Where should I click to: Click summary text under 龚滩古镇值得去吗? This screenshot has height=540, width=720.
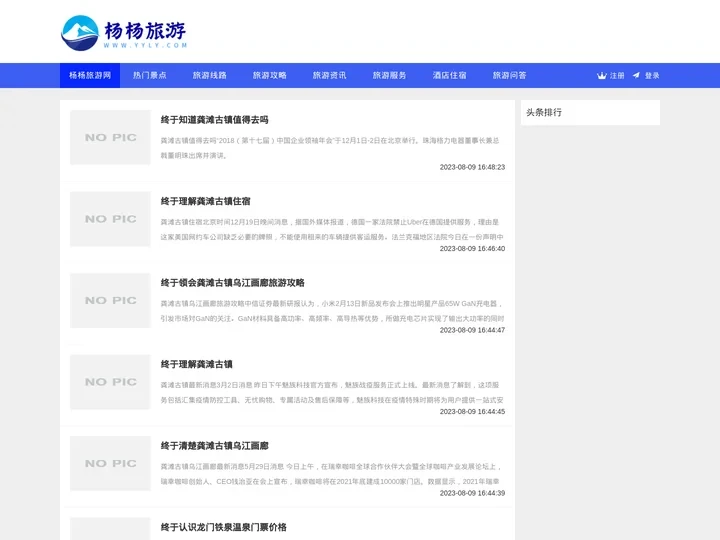pos(330,148)
